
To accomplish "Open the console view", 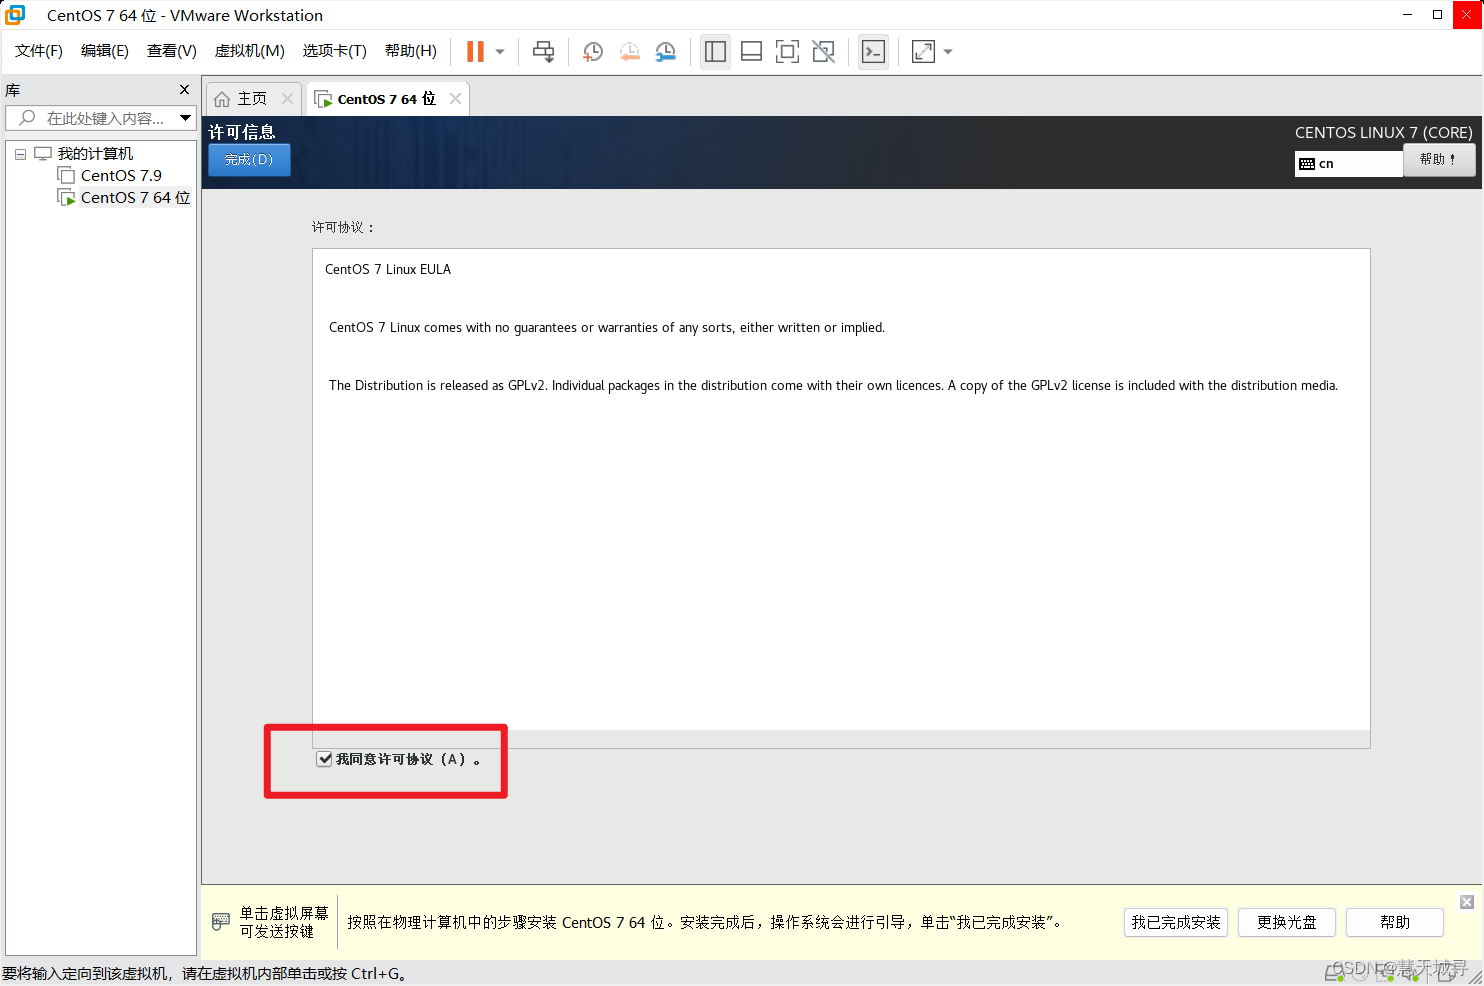I will point(873,52).
